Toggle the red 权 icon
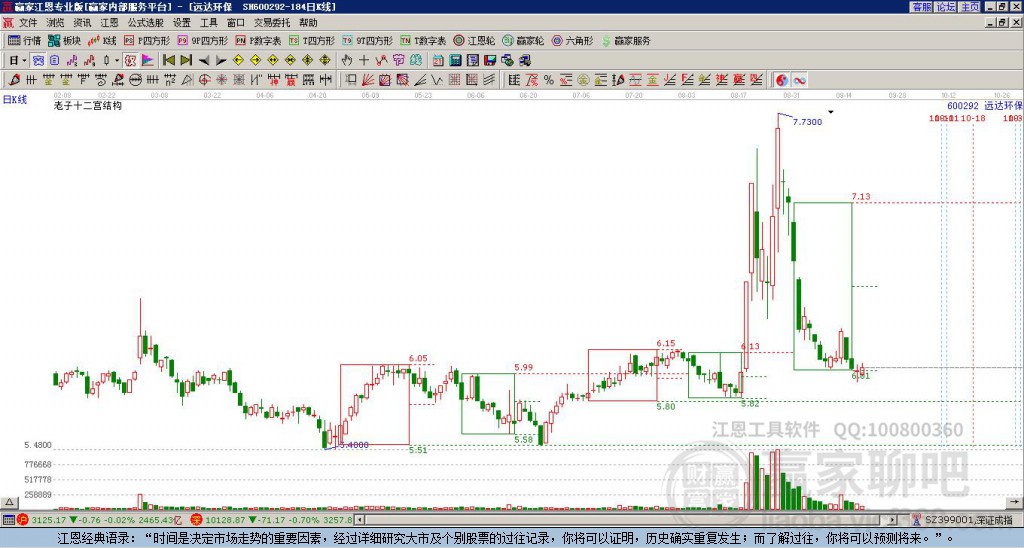This screenshot has height=548, width=1024. point(130,60)
